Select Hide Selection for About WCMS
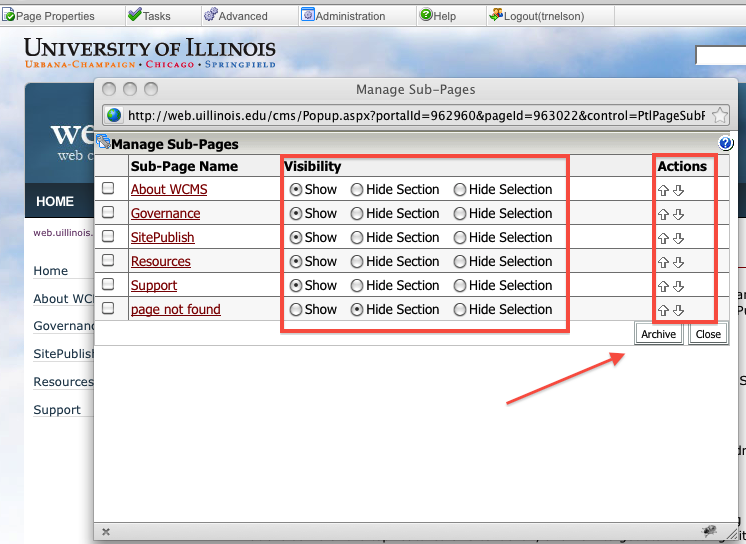This screenshot has width=746, height=544. [460, 190]
